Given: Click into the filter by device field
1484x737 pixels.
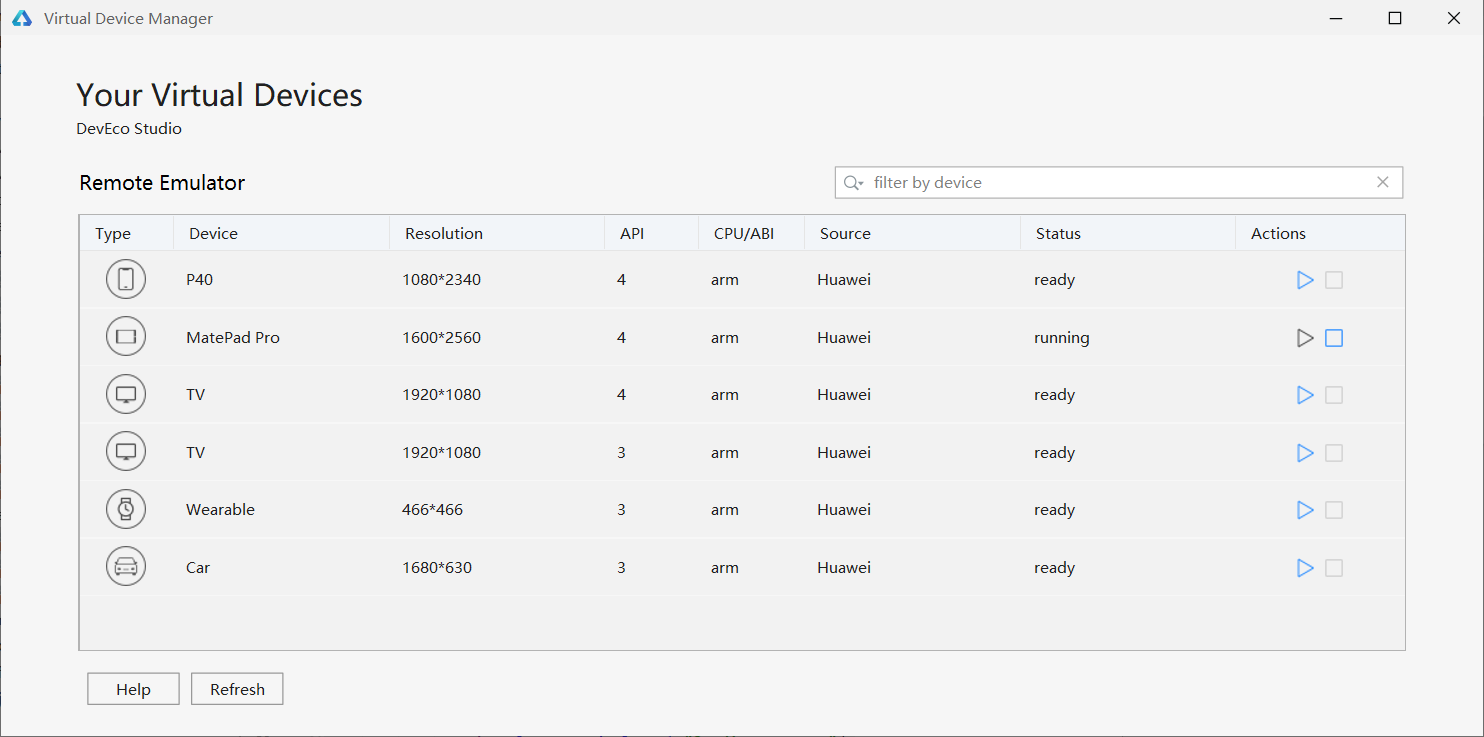Looking at the screenshot, I should pos(1119,182).
